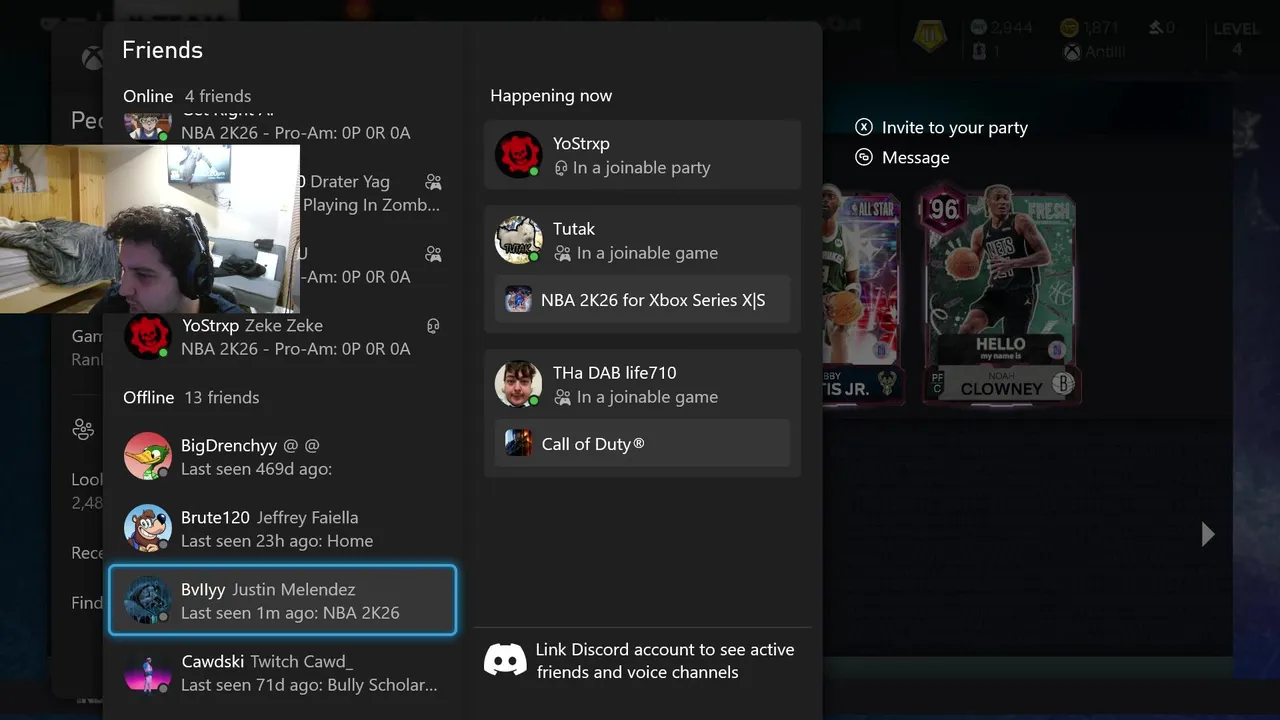Click YoStrxp red gear avatar in friends list

tap(148, 336)
